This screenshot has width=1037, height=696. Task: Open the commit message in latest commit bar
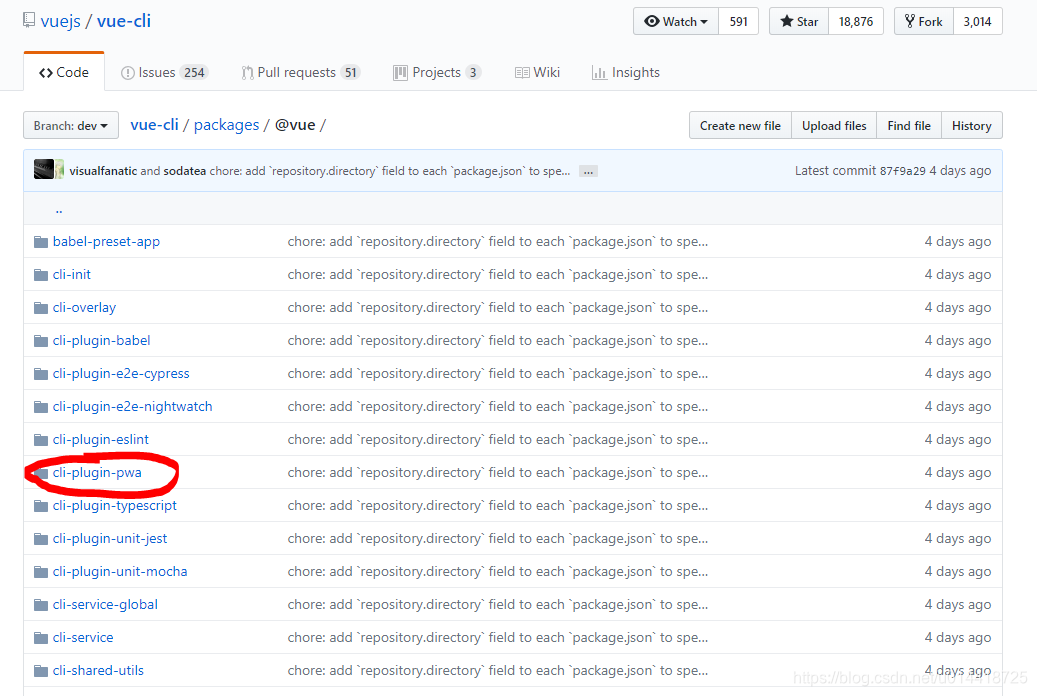(390, 171)
